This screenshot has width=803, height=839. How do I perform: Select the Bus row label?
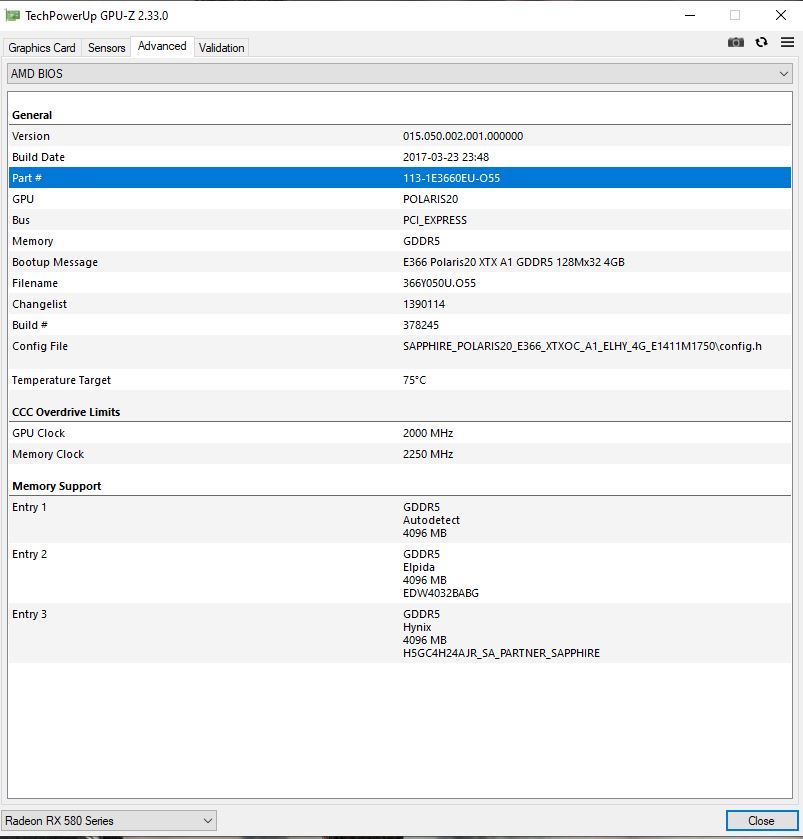[x=21, y=220]
